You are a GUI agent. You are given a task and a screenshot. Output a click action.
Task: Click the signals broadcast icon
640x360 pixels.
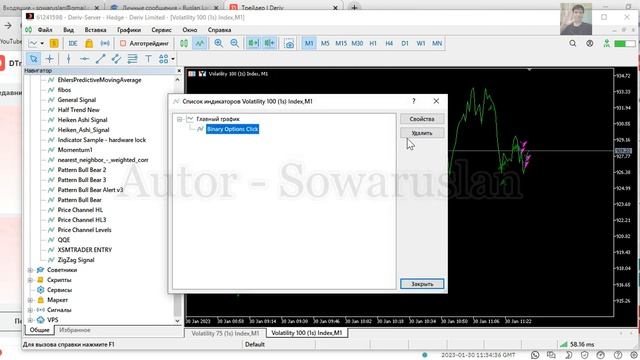(x=105, y=43)
